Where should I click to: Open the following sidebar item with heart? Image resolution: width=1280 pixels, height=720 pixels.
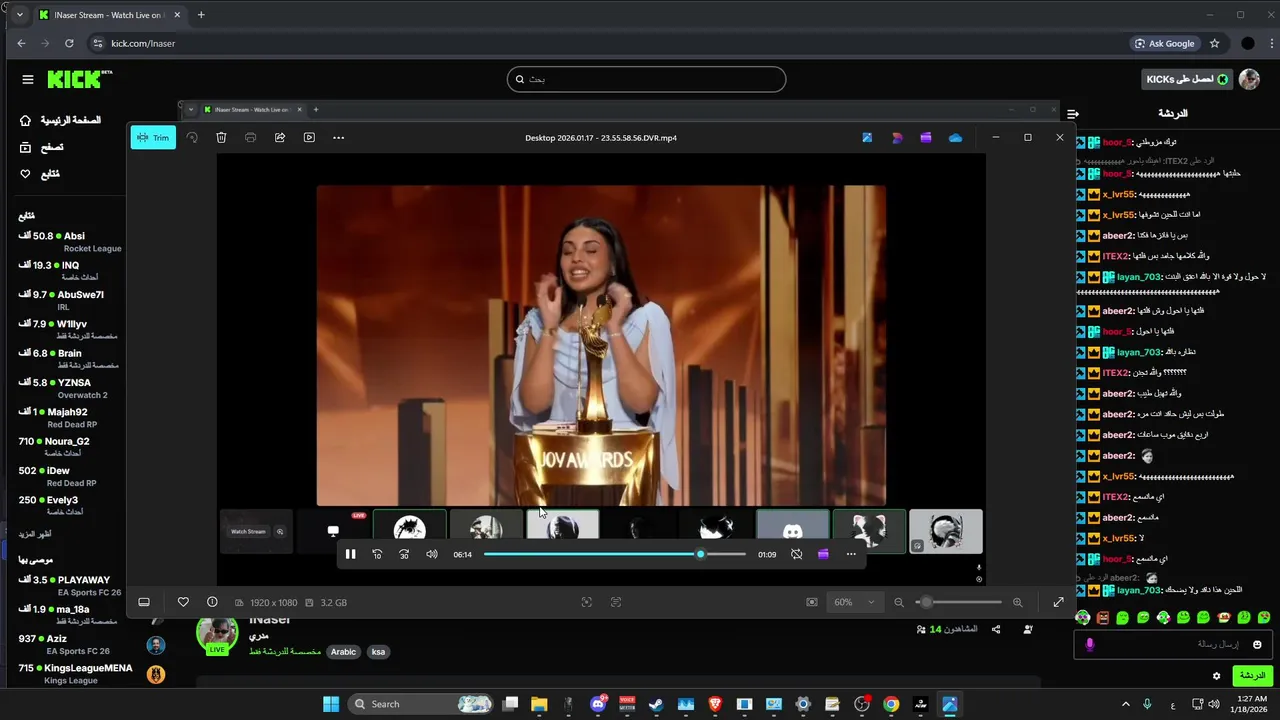(x=40, y=174)
